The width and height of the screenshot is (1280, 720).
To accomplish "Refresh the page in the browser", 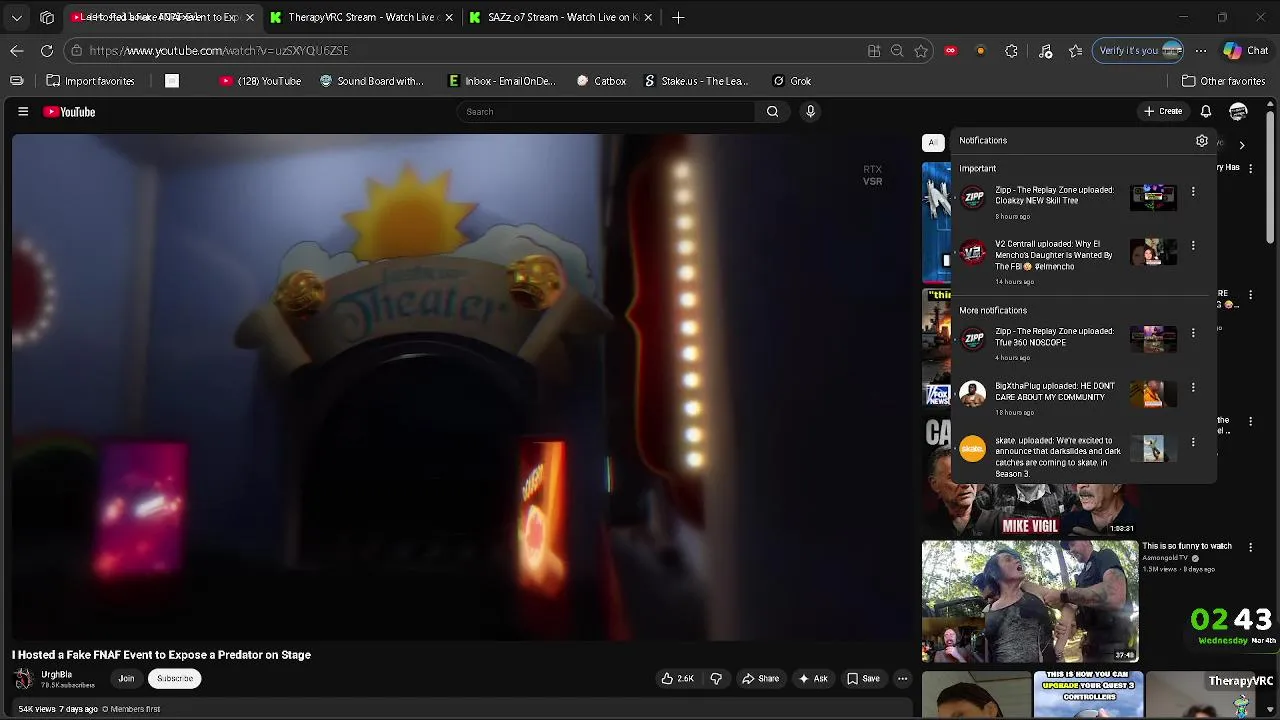I will [47, 51].
